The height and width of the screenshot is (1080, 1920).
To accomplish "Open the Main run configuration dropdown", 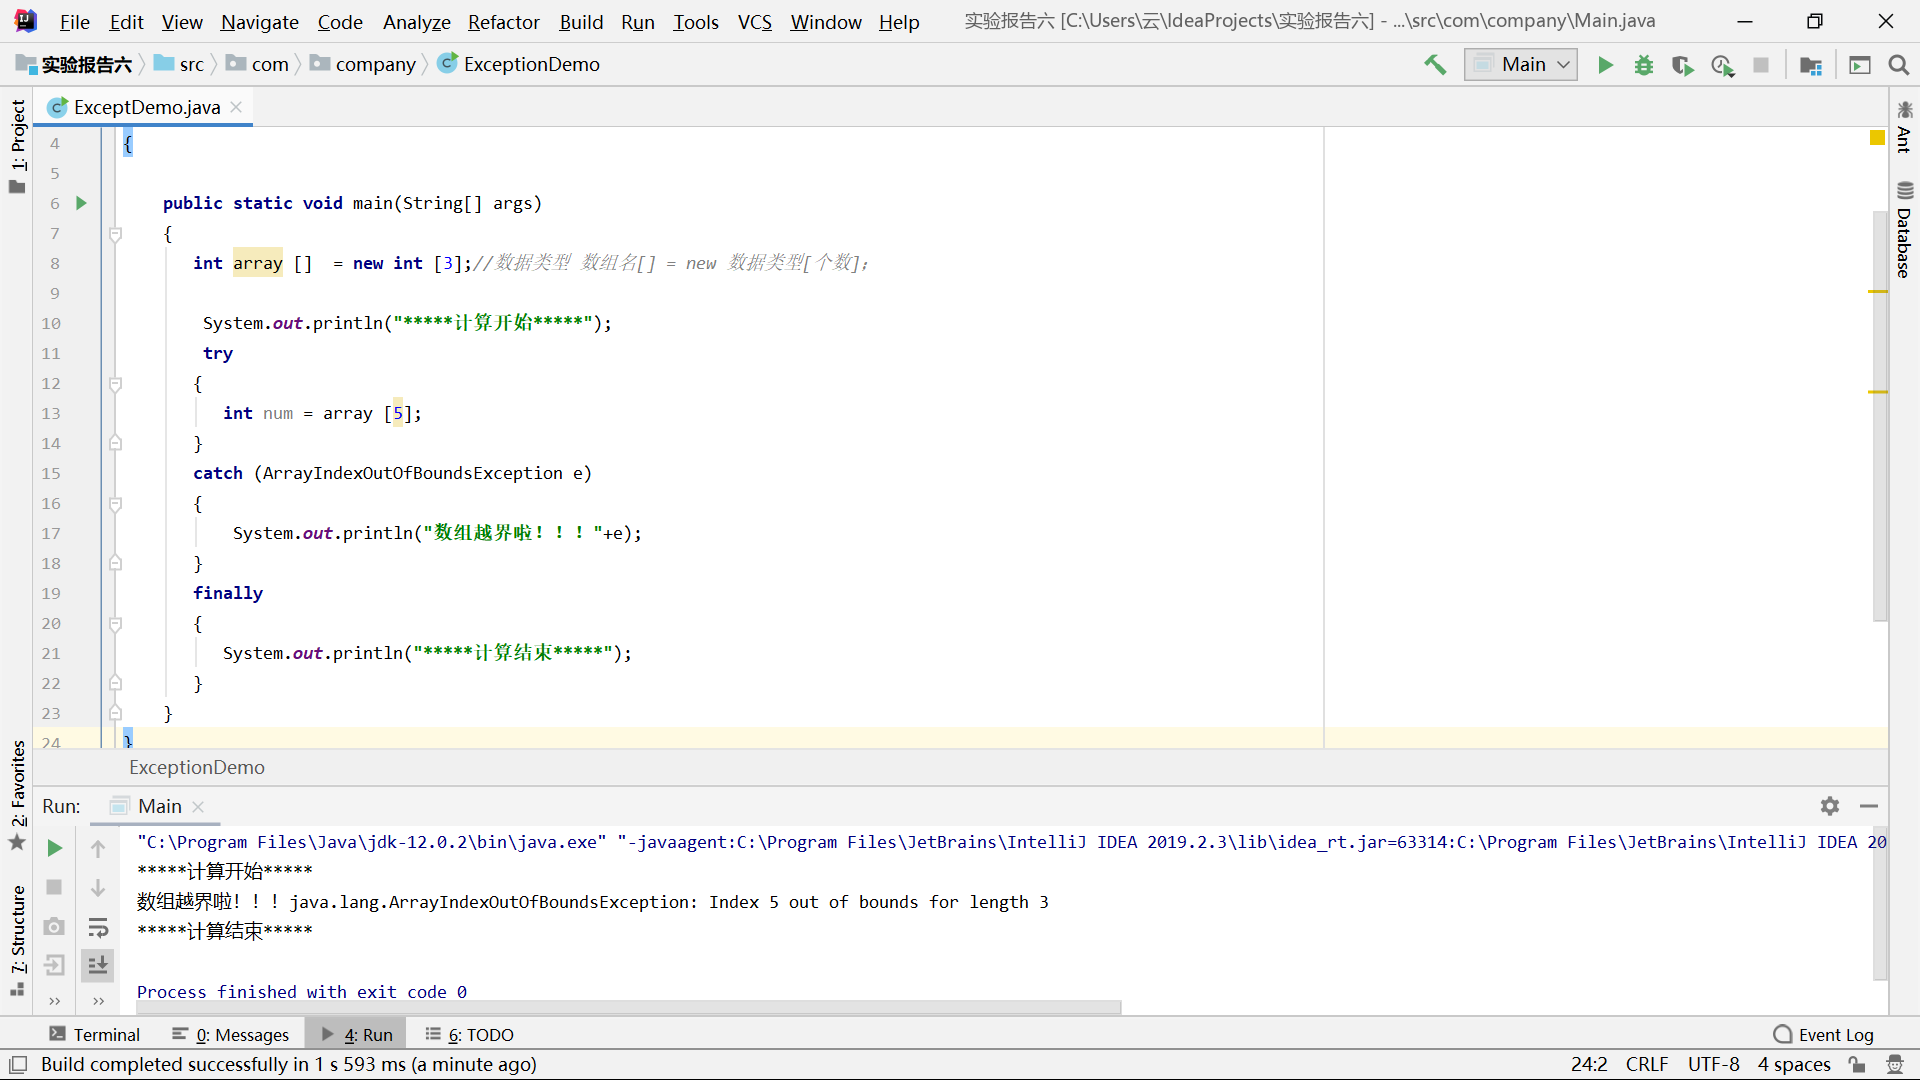I will (1521, 65).
